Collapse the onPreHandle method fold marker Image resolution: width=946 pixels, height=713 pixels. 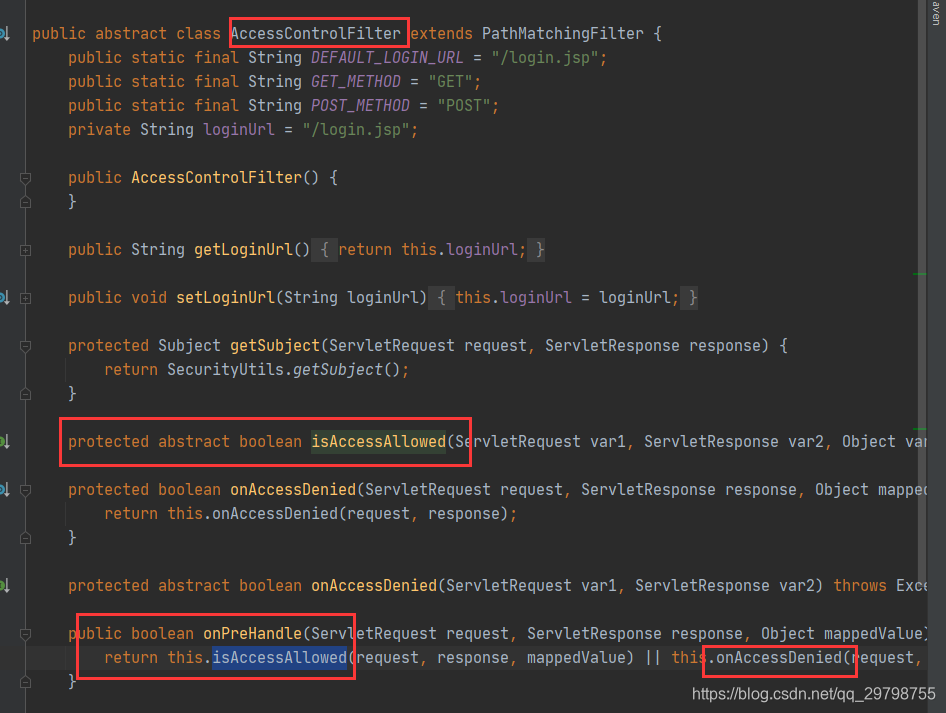(25, 634)
